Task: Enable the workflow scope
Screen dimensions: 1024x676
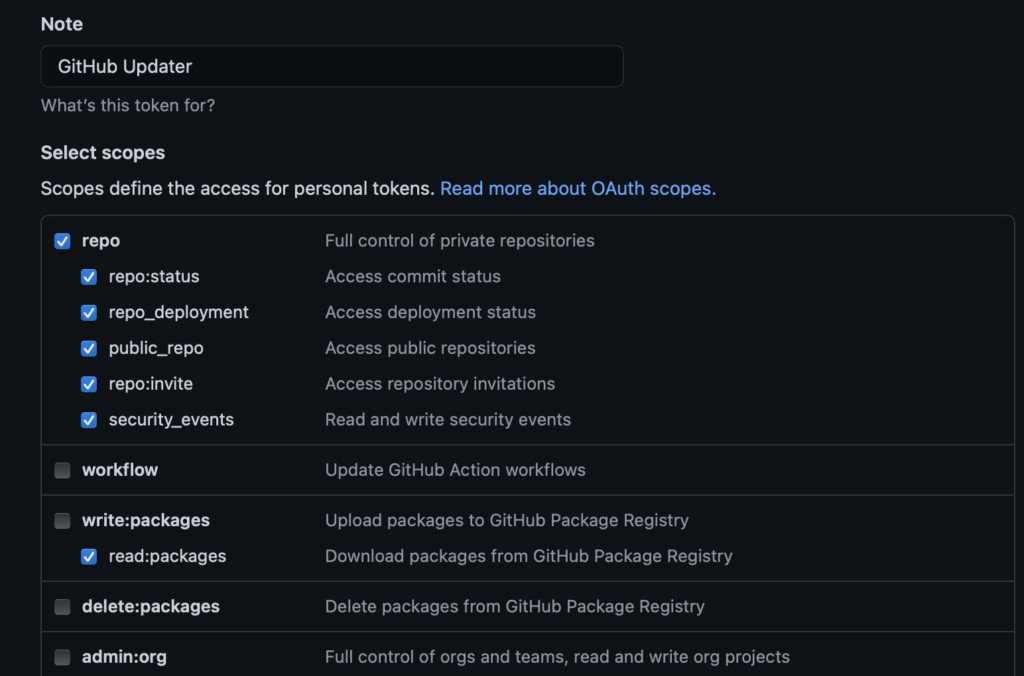Action: [x=62, y=469]
